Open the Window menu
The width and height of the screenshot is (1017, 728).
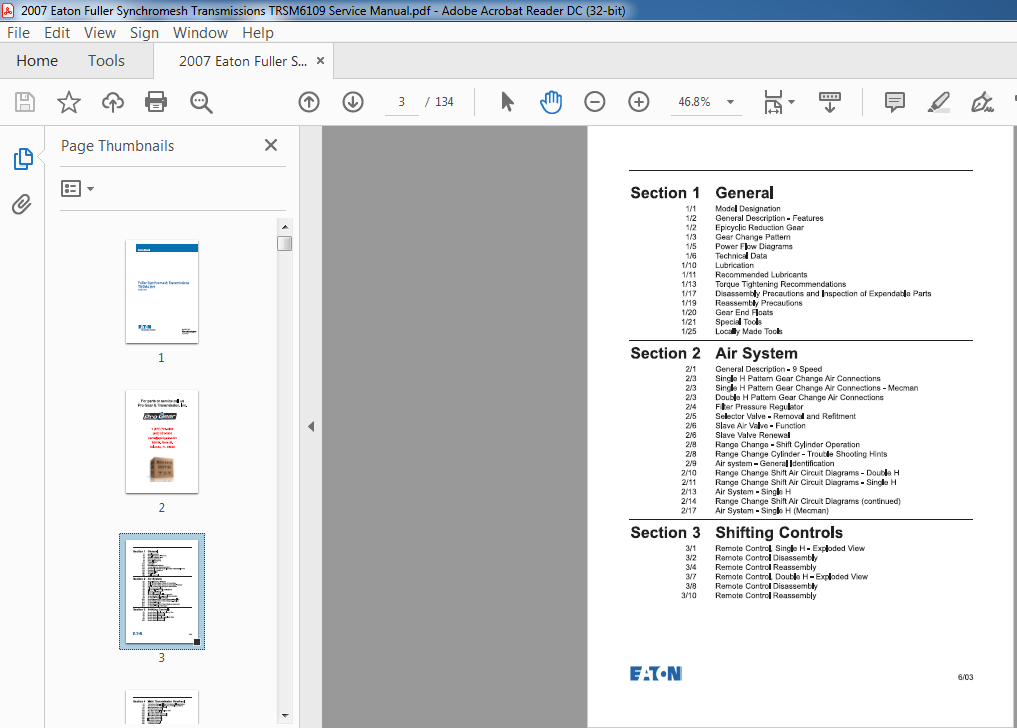[200, 32]
